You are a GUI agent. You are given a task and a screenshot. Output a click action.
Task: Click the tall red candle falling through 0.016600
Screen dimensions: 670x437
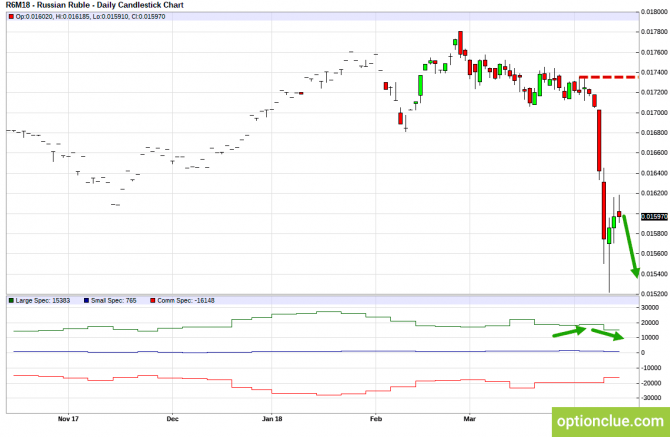(x=599, y=141)
